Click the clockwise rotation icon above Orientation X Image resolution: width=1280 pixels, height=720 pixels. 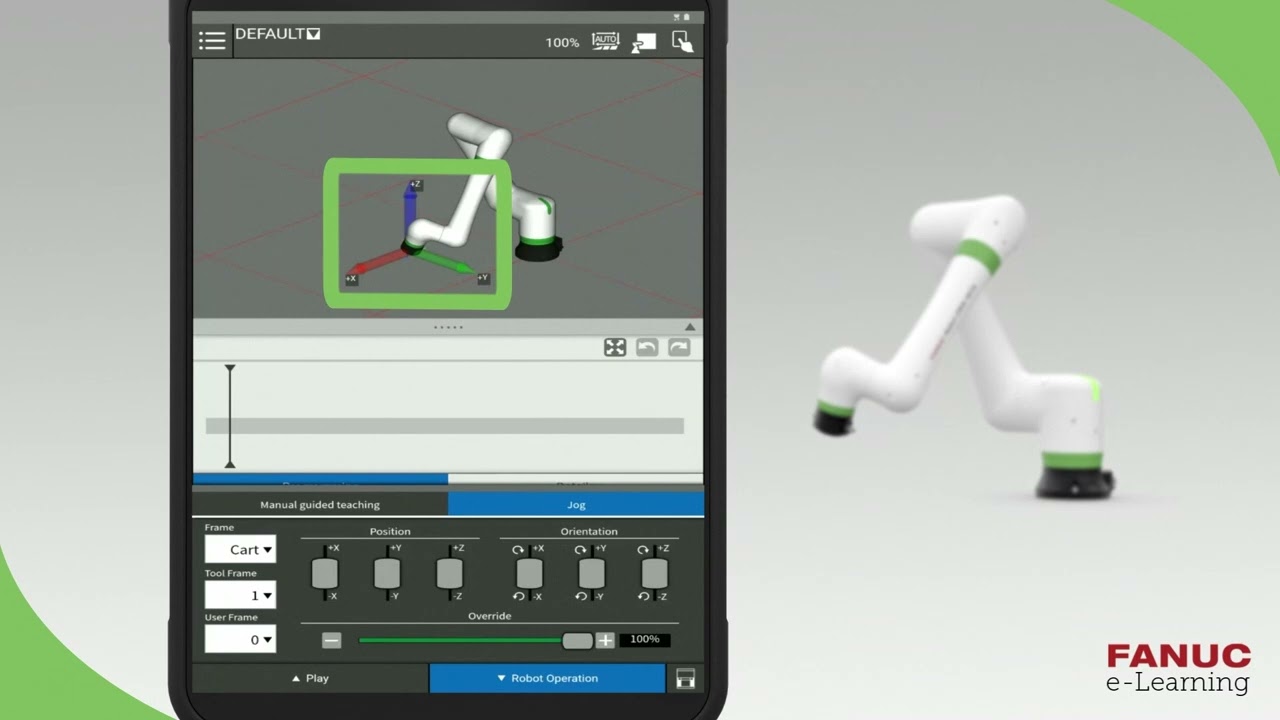[x=518, y=550]
